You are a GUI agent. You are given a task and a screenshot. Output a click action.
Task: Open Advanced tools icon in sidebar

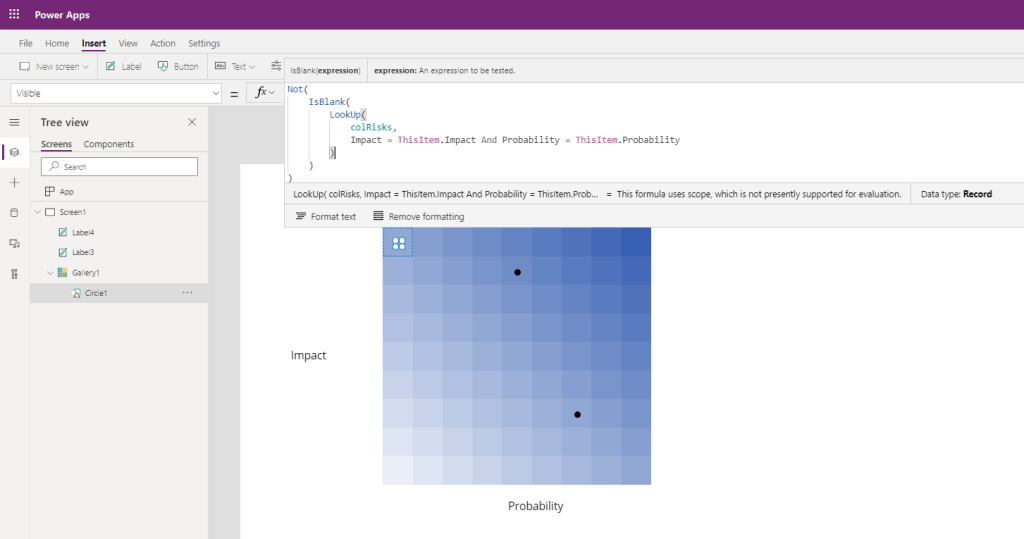click(x=14, y=274)
